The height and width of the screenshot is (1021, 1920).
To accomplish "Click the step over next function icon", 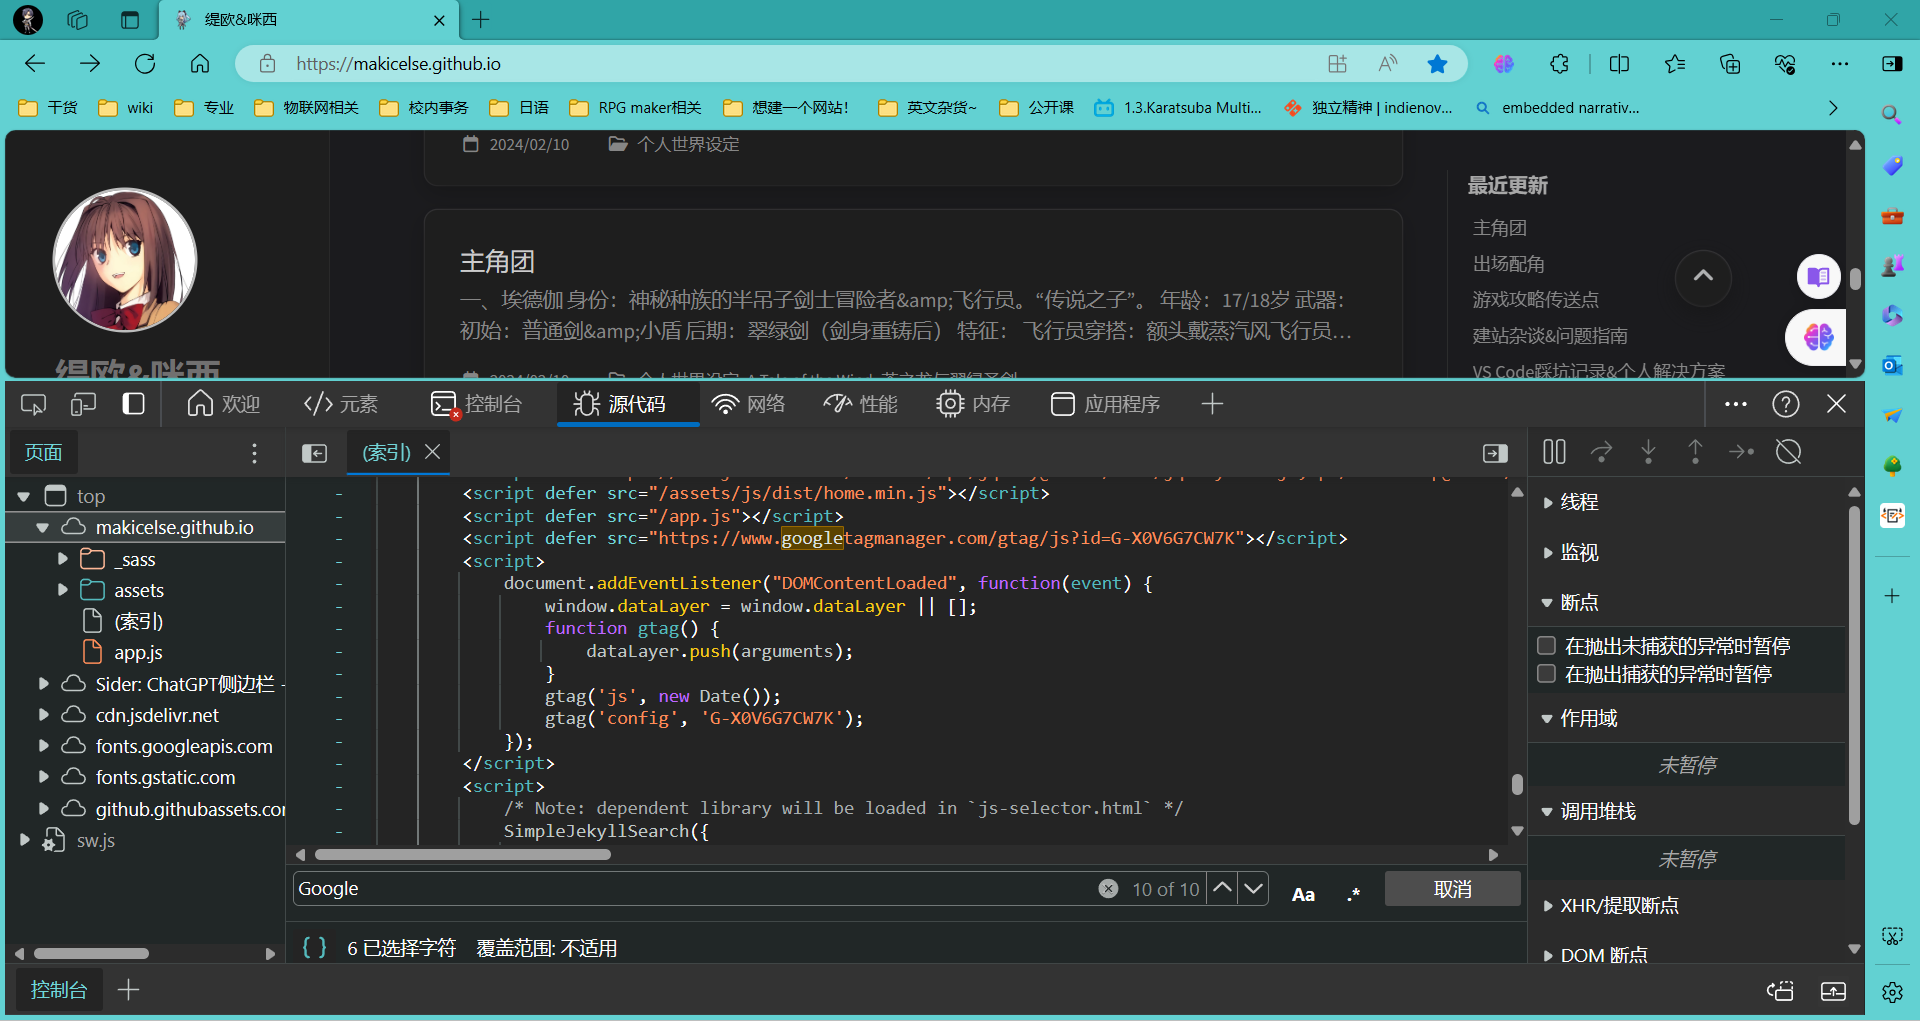I will coord(1601,452).
